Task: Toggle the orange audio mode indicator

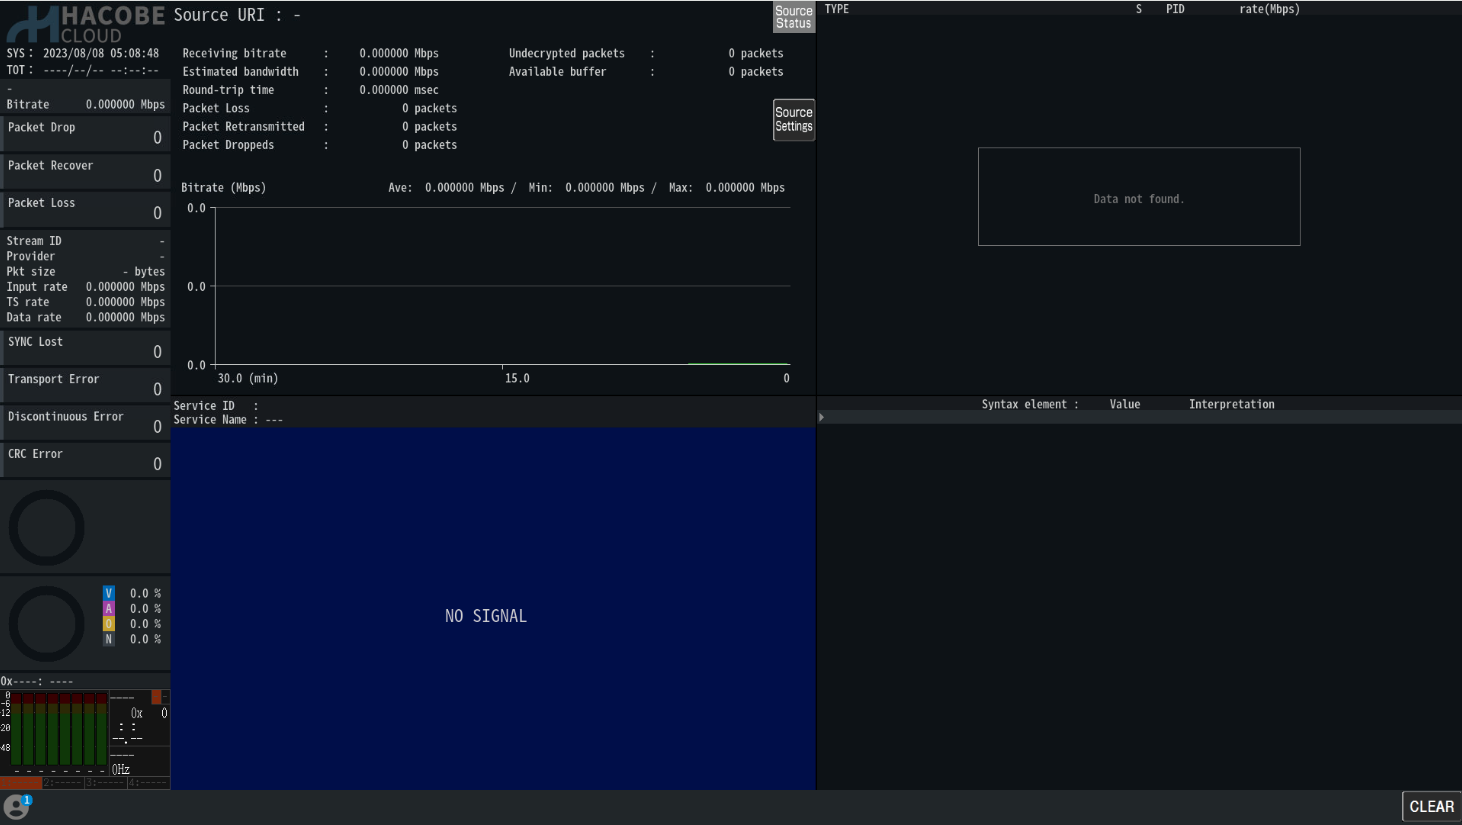Action: click(x=156, y=696)
